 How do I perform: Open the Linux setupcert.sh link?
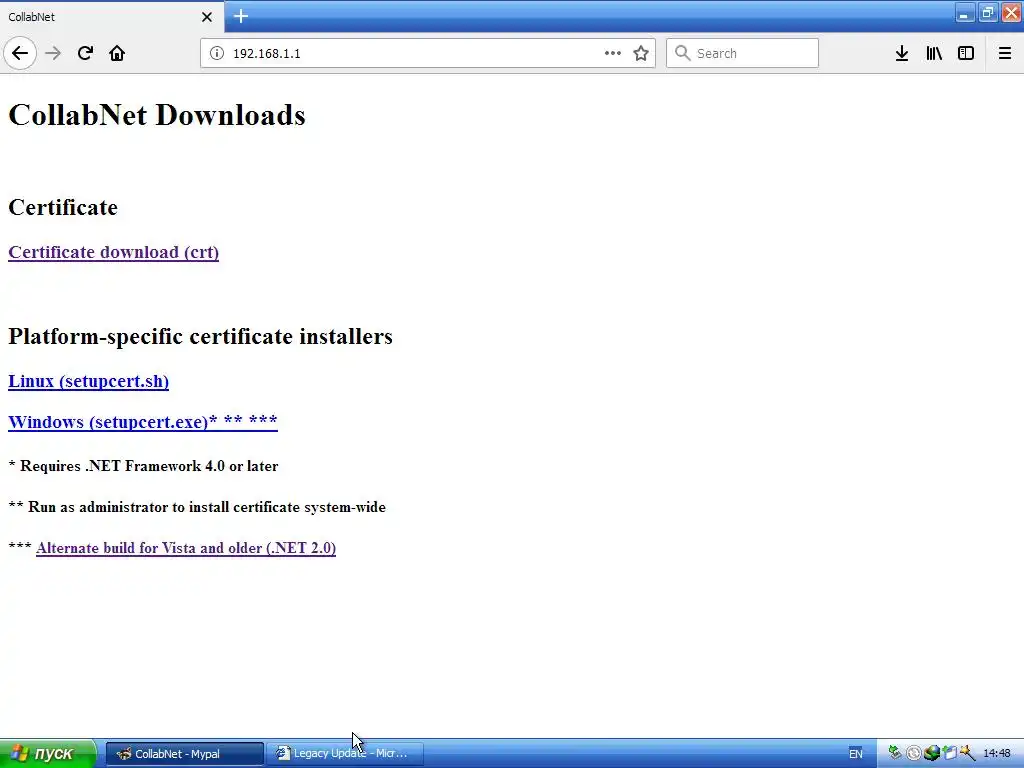point(88,381)
